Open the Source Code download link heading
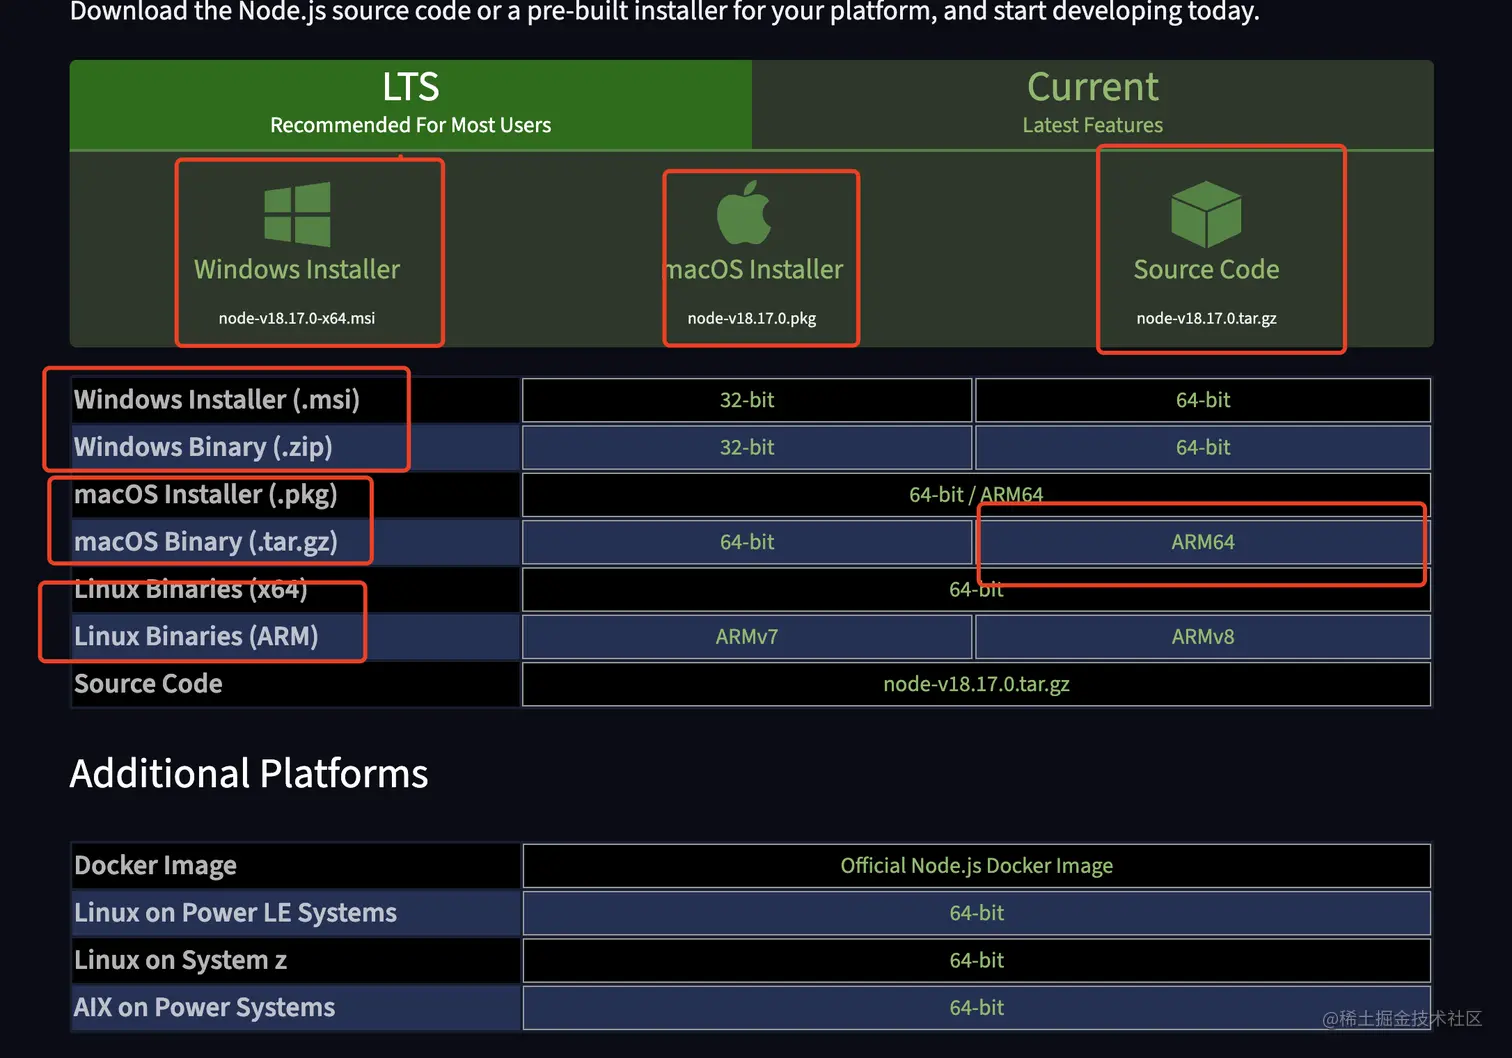The height and width of the screenshot is (1058, 1512). click(1206, 269)
